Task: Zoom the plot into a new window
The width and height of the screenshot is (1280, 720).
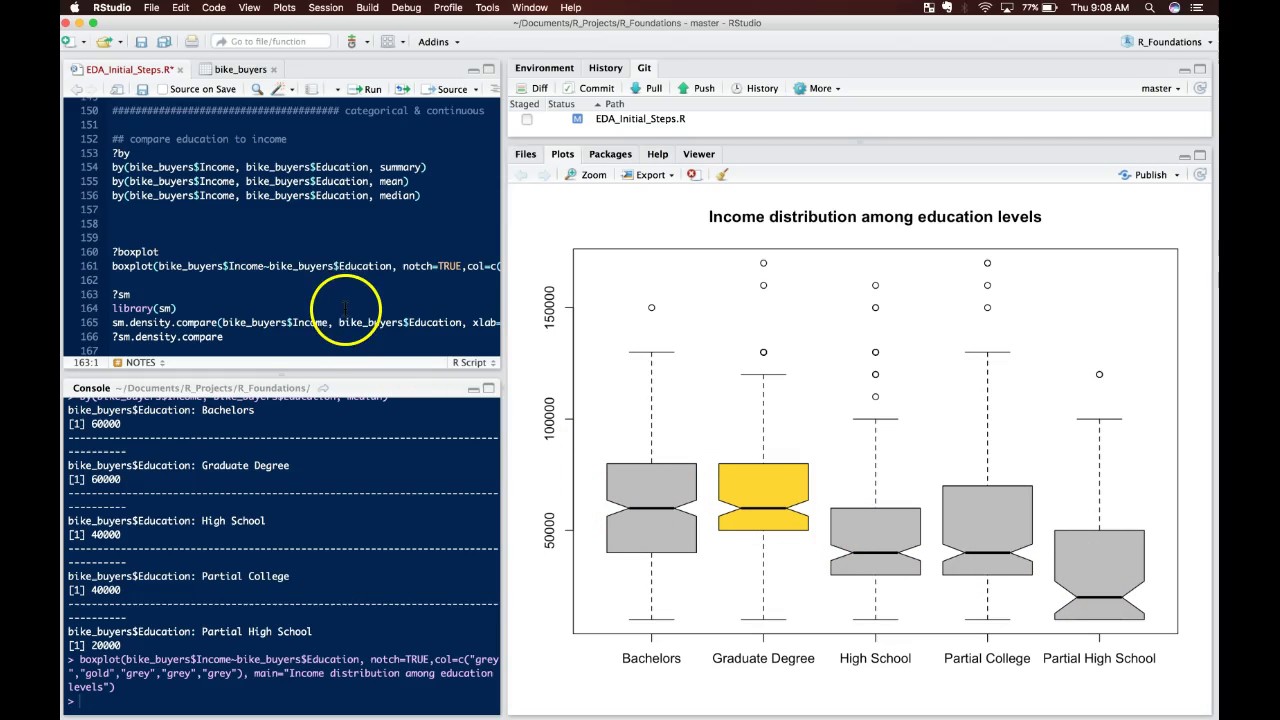Action: (x=585, y=174)
